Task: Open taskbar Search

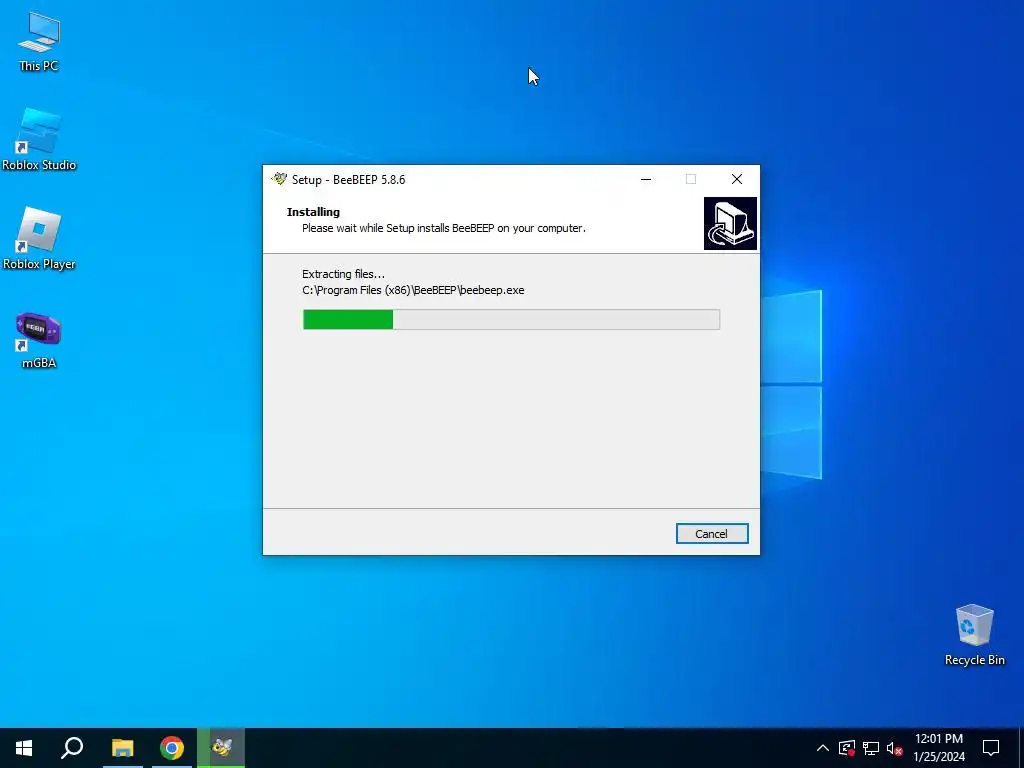Action: tap(72, 748)
